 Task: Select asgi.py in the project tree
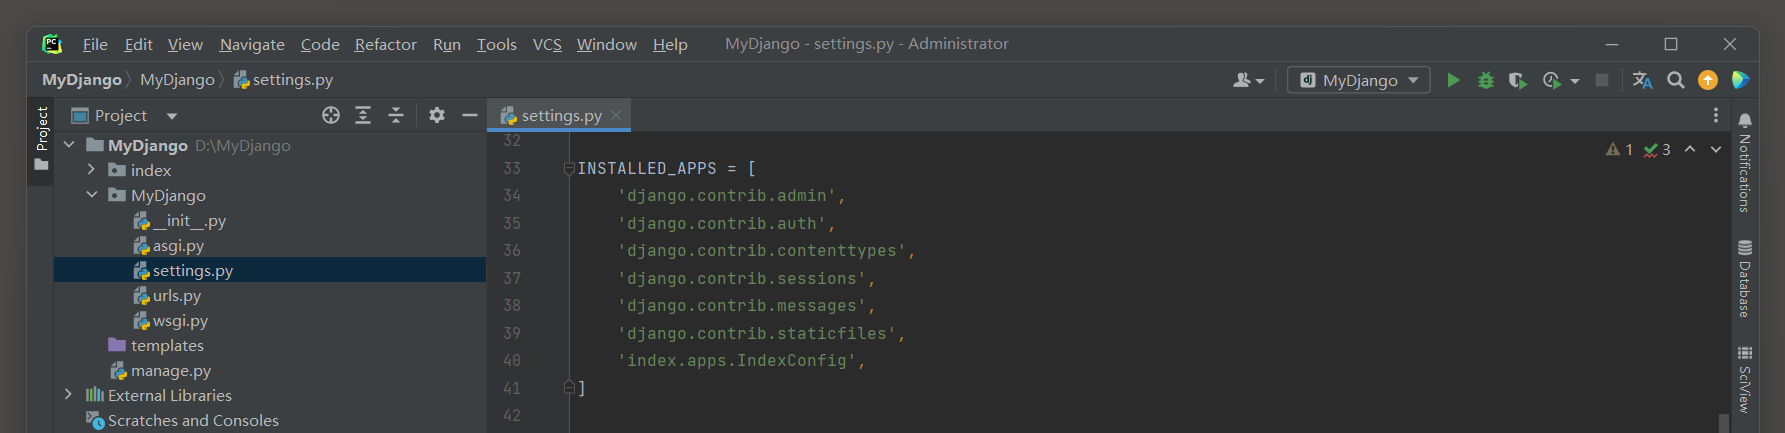169,245
